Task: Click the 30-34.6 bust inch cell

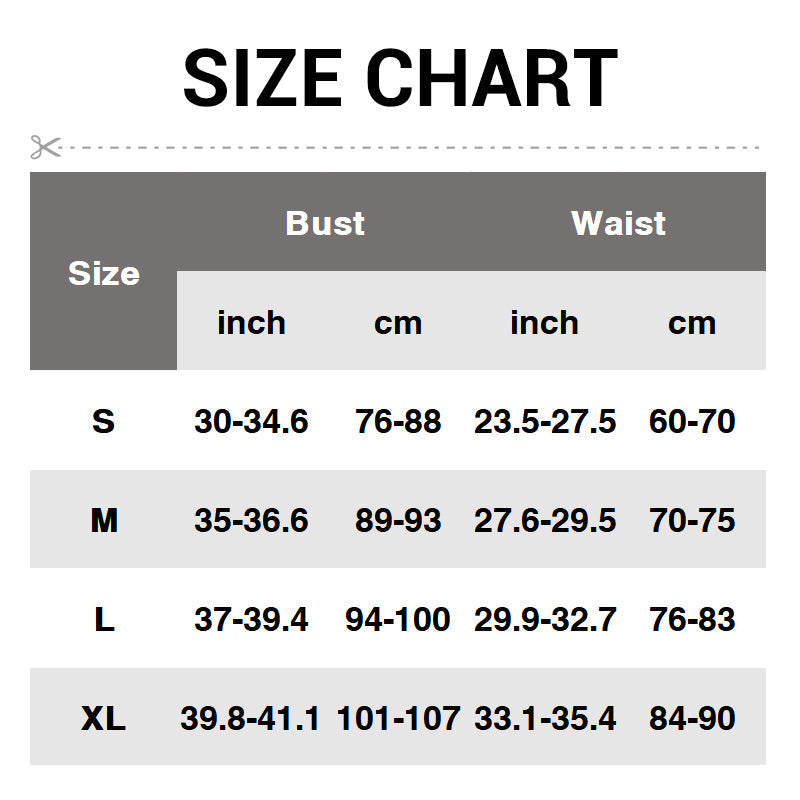Action: point(251,421)
